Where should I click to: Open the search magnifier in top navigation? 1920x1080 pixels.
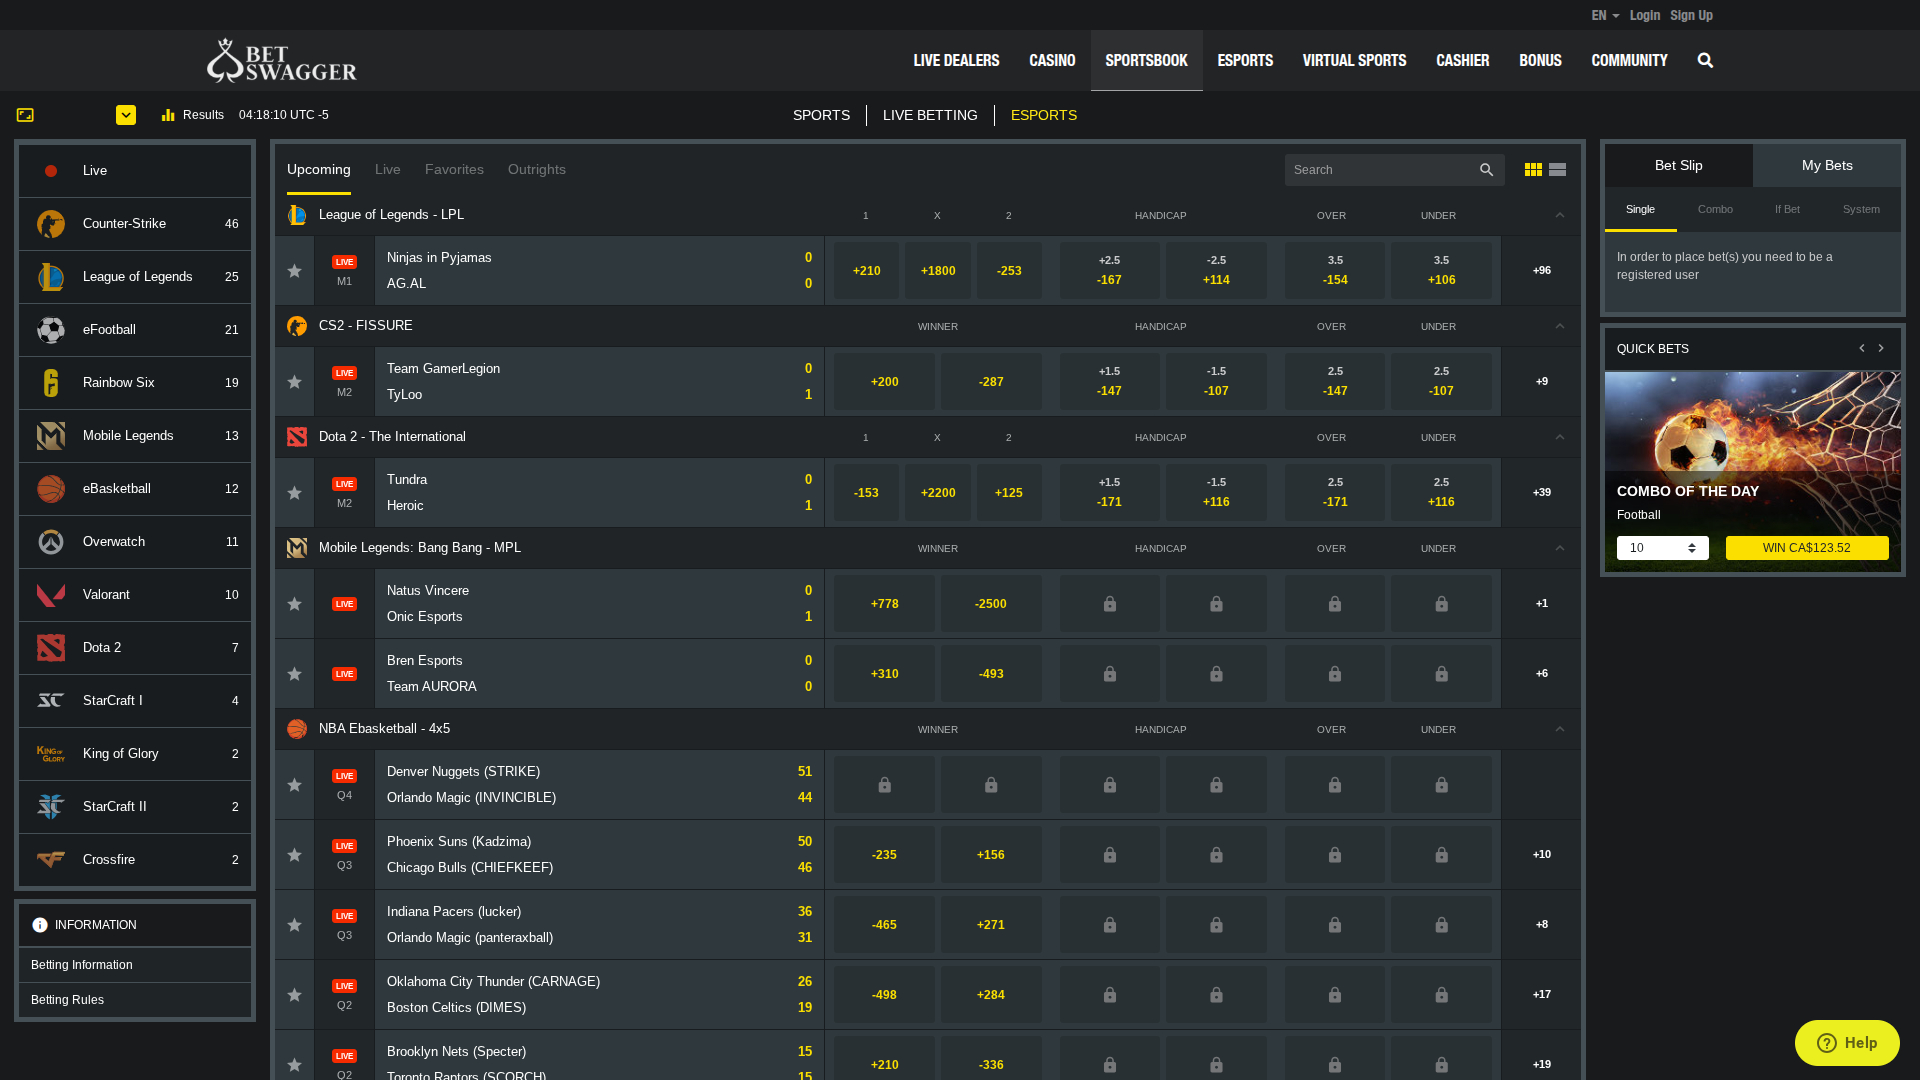click(1704, 60)
